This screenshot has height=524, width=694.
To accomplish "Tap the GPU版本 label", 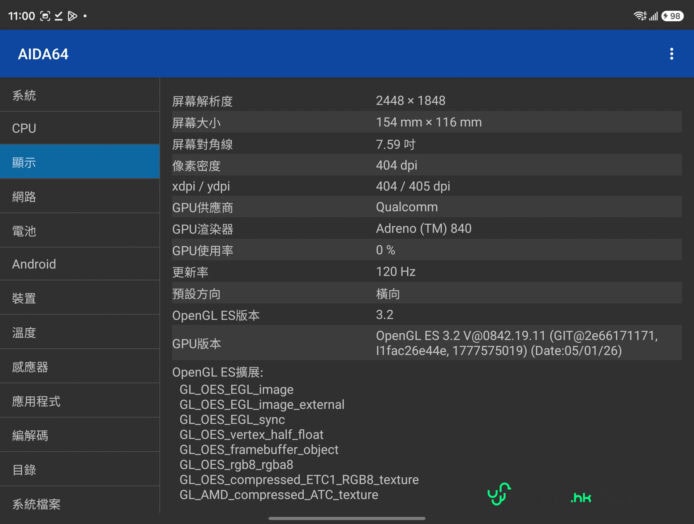I will coord(196,344).
